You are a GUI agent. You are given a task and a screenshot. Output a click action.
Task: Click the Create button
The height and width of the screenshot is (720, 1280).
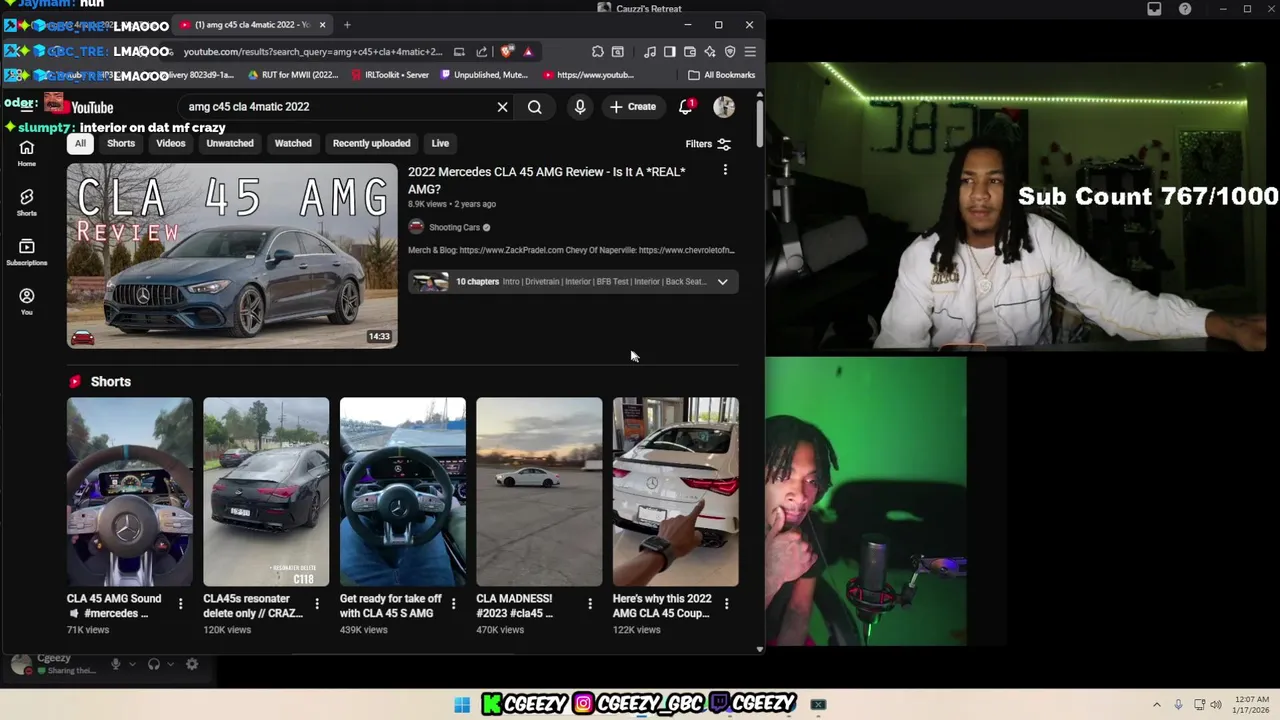click(x=633, y=107)
